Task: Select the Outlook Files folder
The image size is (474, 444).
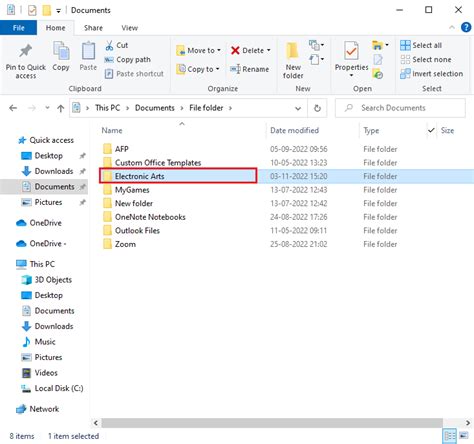Action: coord(131,231)
